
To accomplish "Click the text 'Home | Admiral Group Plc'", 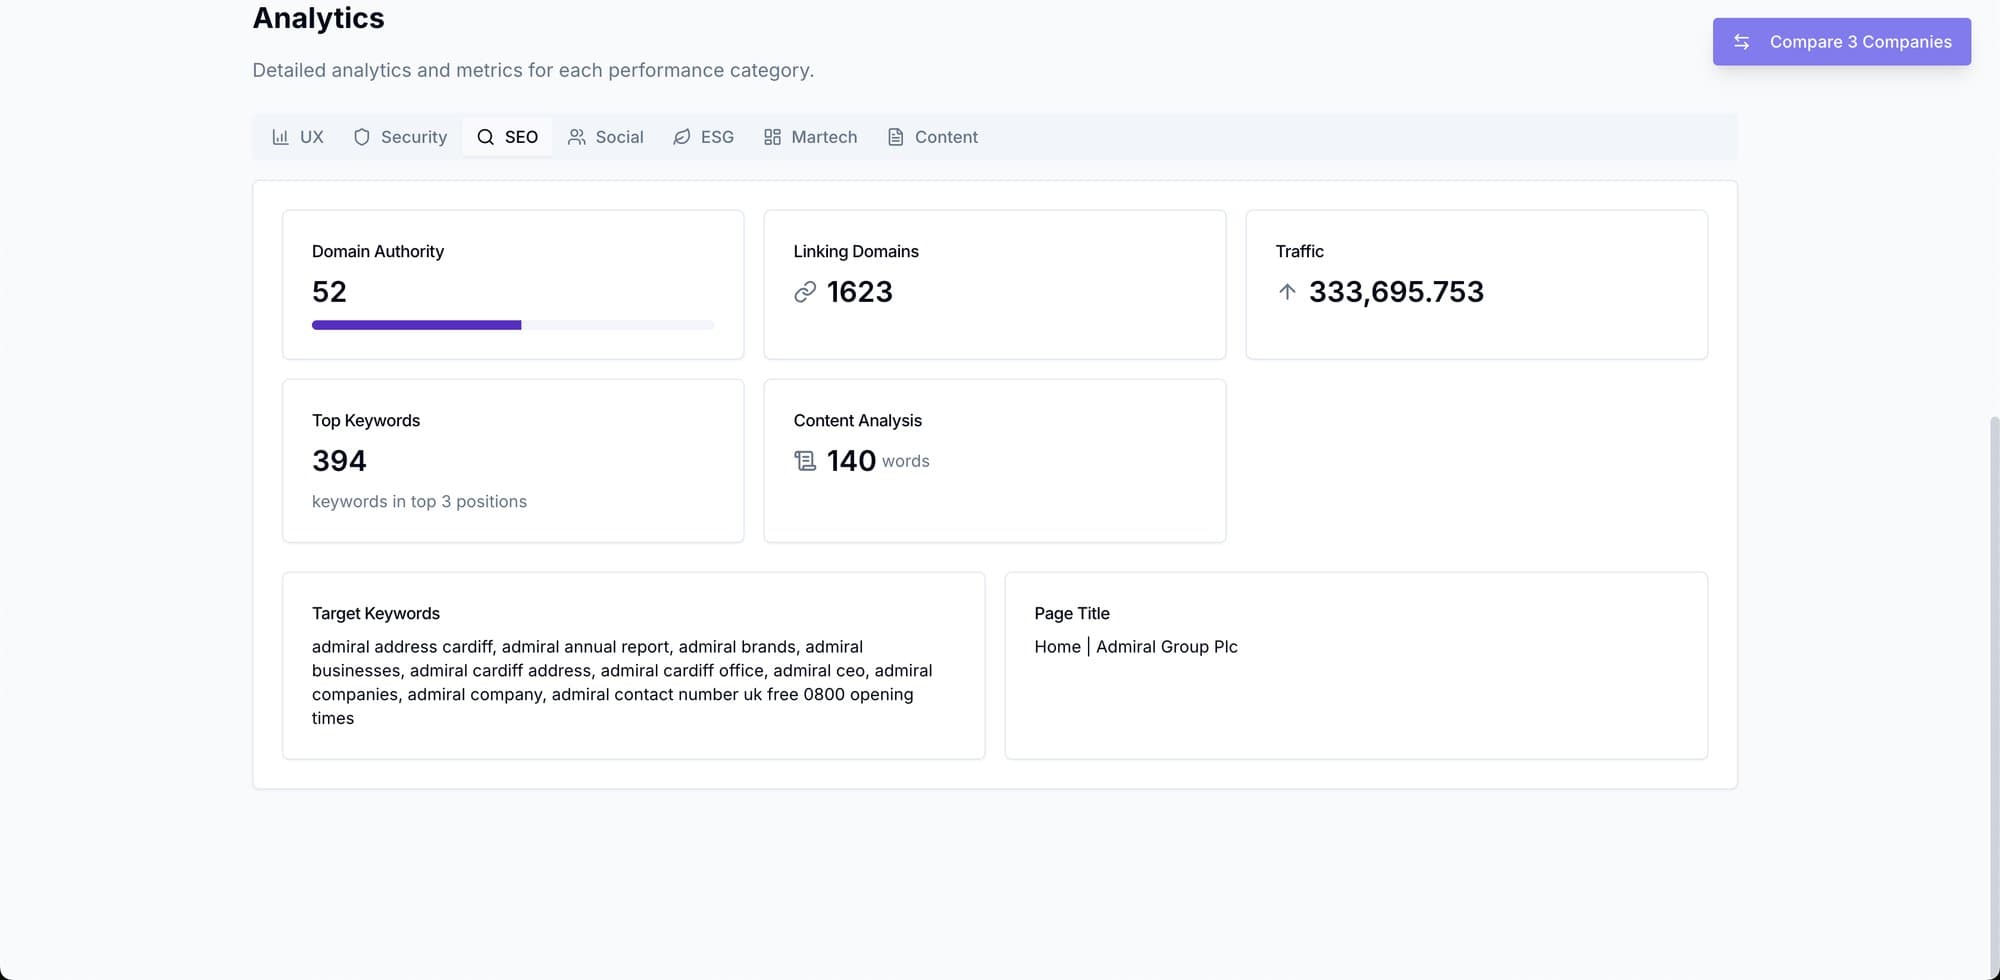I will tap(1136, 647).
